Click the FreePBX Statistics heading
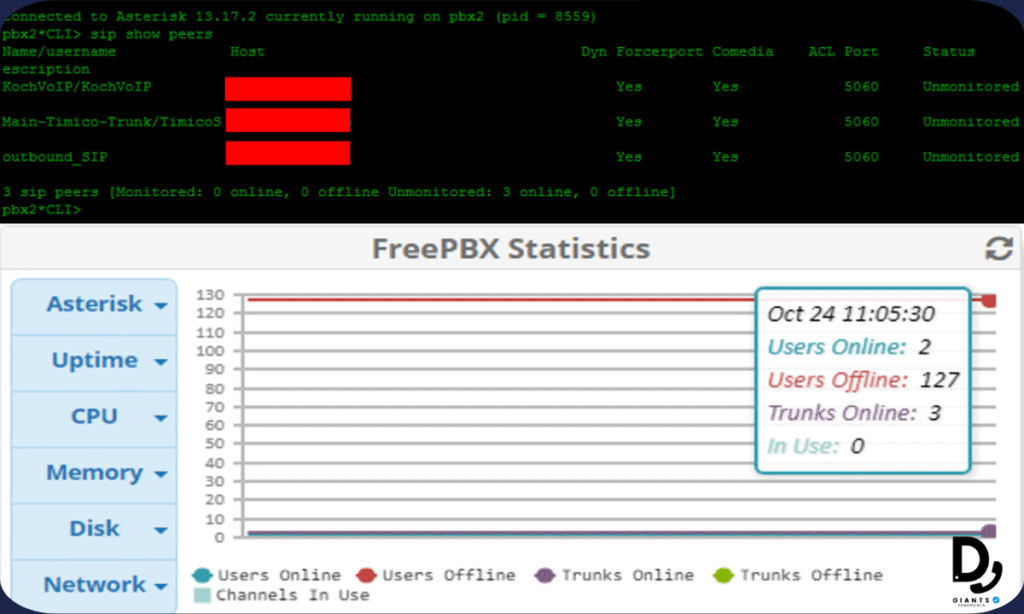Viewport: 1024px width, 614px height. click(x=511, y=248)
